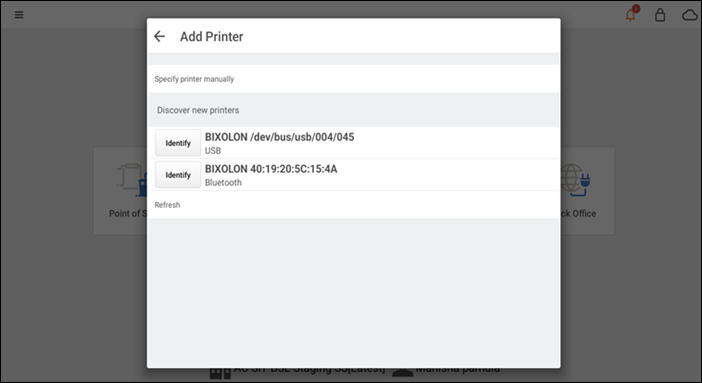Screen dimensions: 702x383
Task: Click the Add Printer title
Action: [211, 37]
